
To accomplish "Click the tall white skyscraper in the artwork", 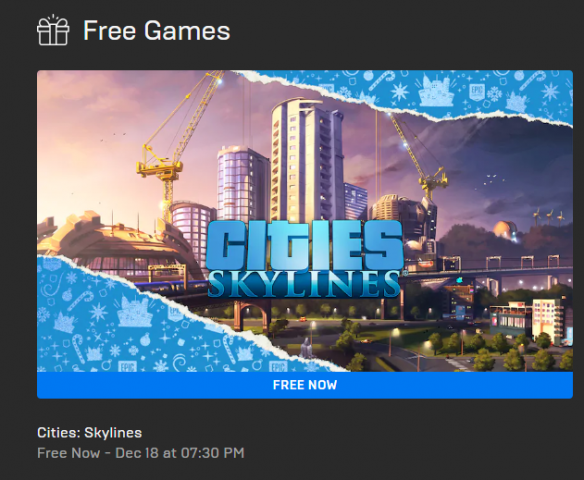I will point(305,158).
